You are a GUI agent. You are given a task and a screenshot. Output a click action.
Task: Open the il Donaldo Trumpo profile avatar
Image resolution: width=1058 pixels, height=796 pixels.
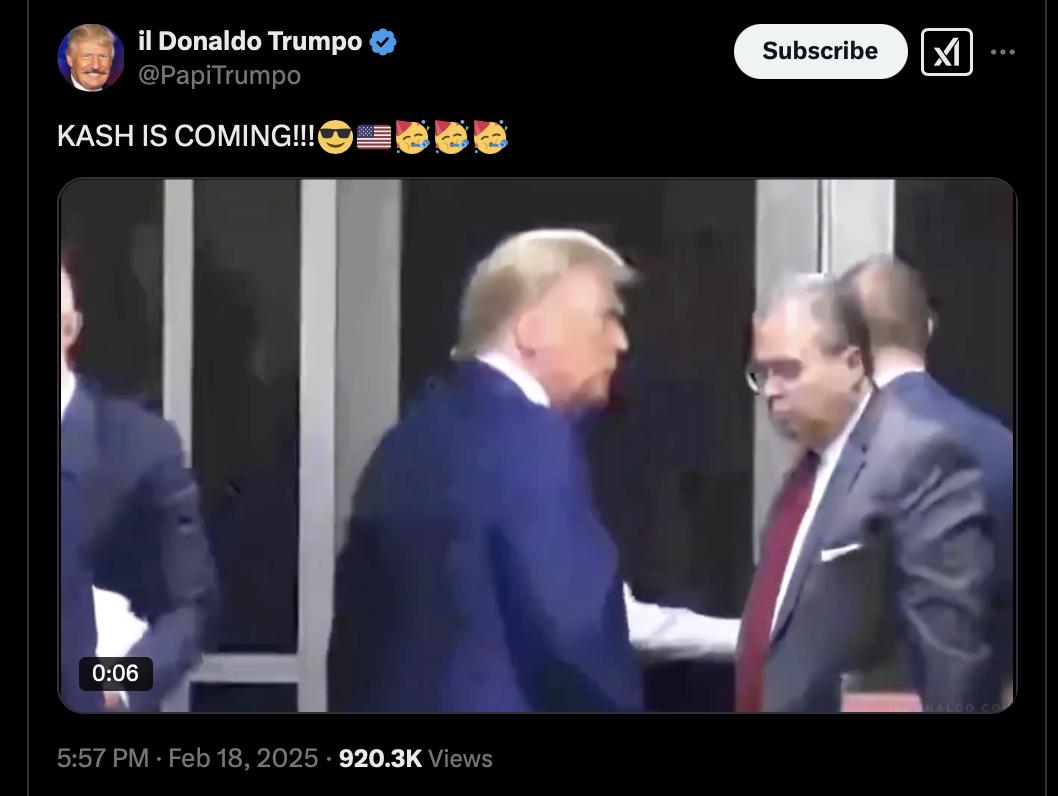coord(91,58)
